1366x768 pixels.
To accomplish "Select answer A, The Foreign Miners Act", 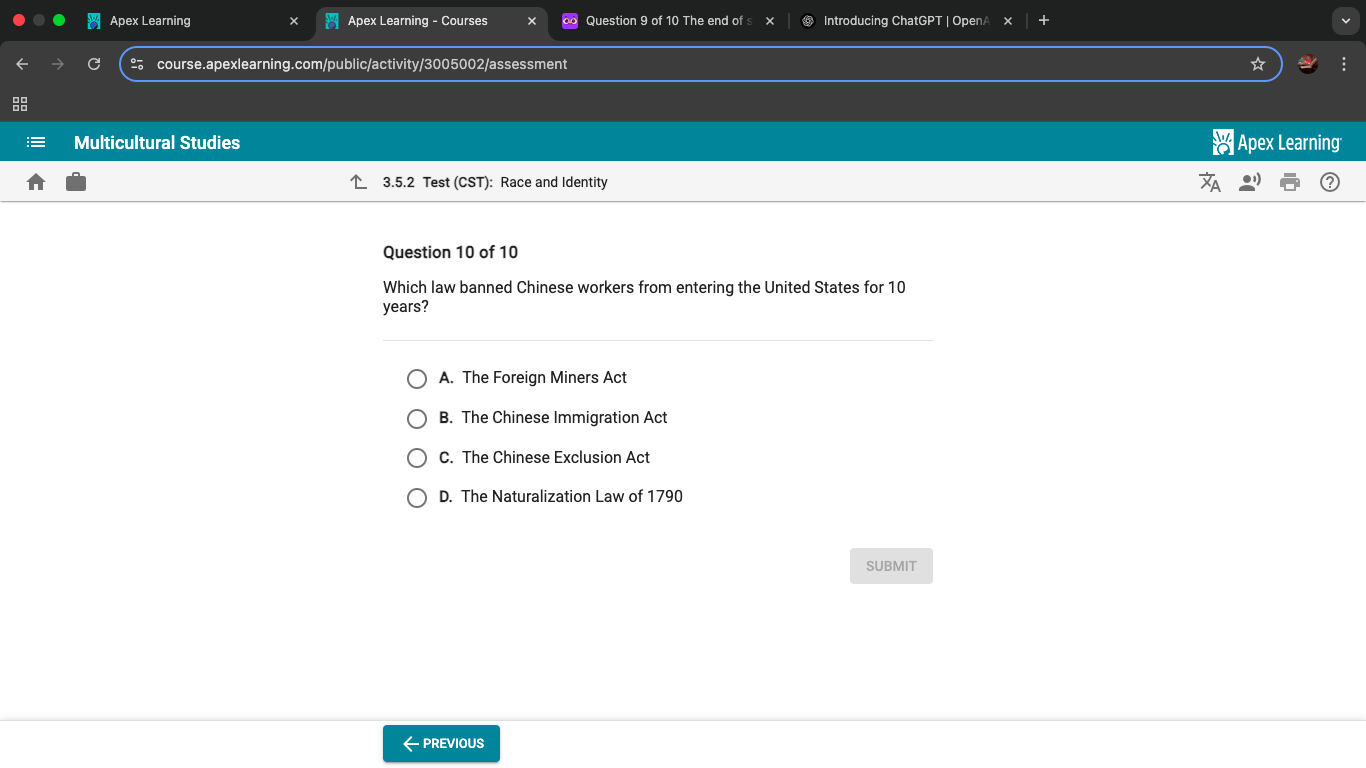I will point(417,379).
